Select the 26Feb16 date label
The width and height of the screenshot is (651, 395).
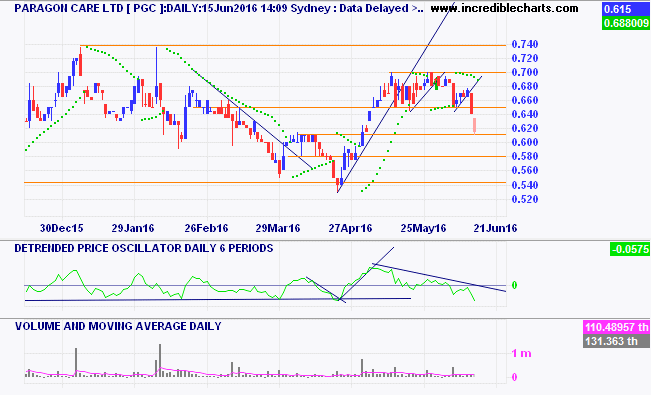click(x=206, y=228)
